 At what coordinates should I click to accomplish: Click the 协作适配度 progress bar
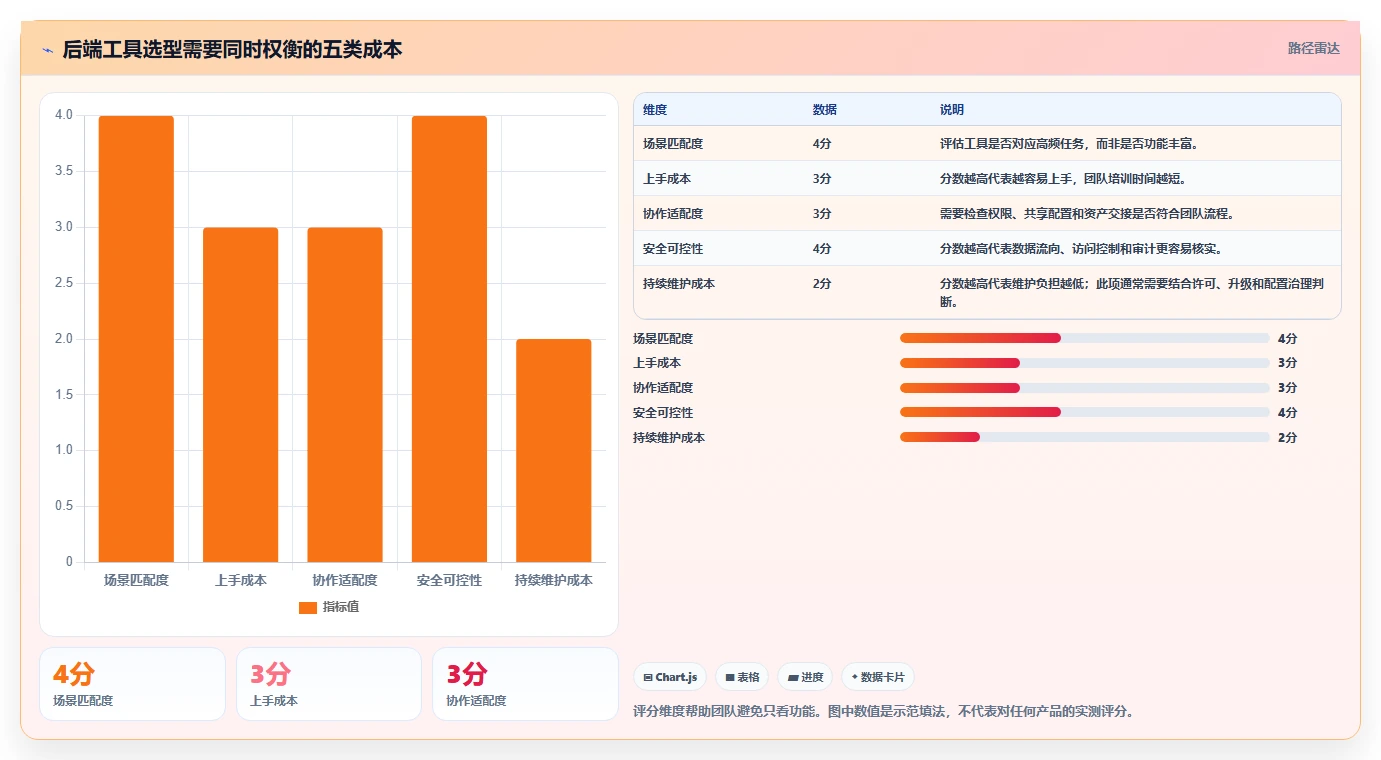1084,388
